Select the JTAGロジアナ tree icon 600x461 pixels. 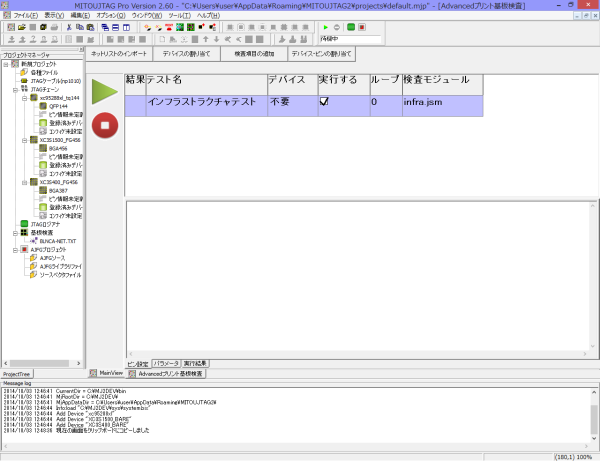click(x=25, y=223)
